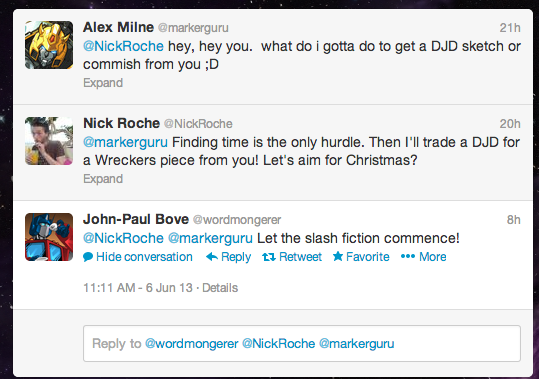Collapse thread via Hide conversation text
The image size is (539, 379).
[144, 257]
